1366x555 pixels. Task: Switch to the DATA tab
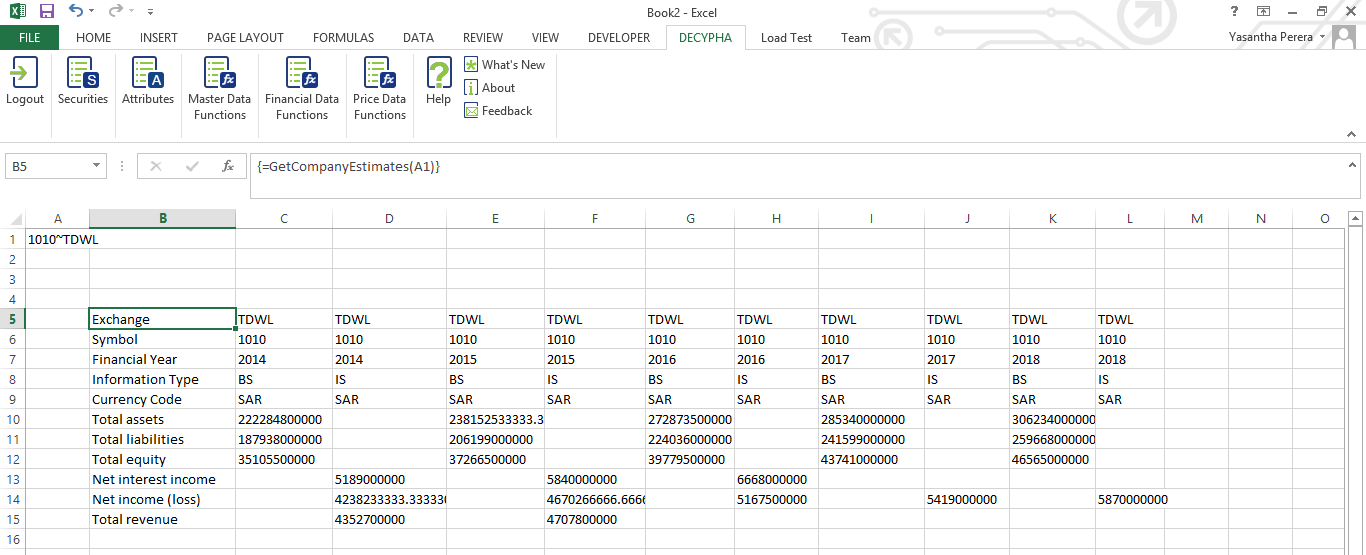[418, 38]
